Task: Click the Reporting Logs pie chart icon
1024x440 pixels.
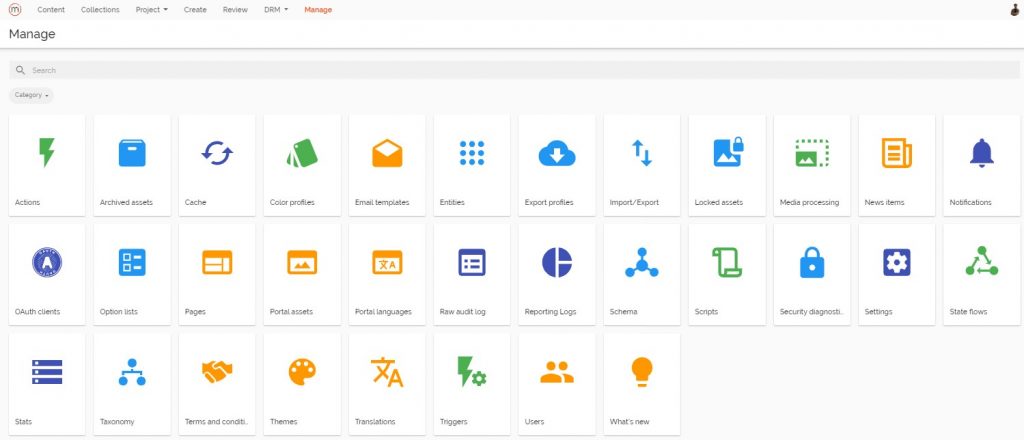Action: point(556,262)
